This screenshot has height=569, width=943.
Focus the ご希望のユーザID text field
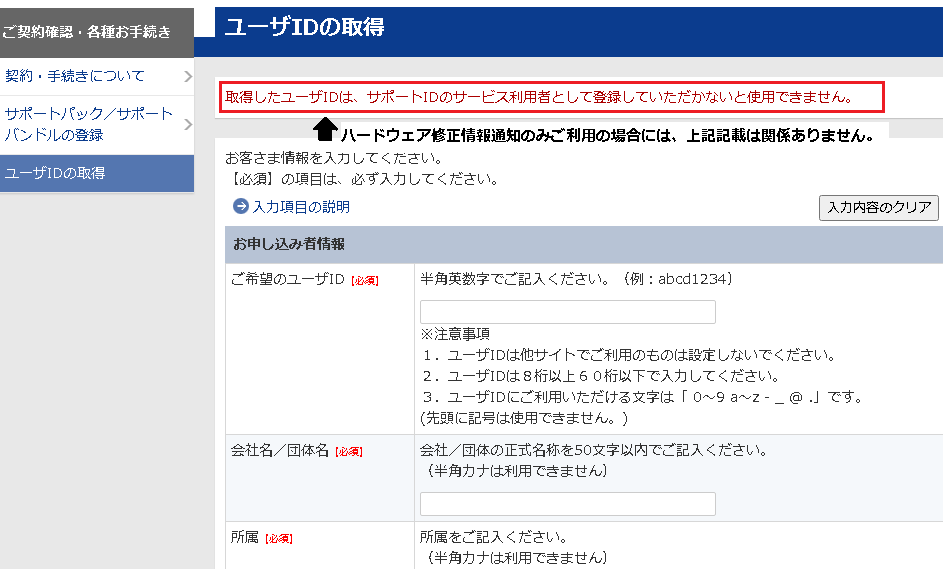(x=567, y=312)
